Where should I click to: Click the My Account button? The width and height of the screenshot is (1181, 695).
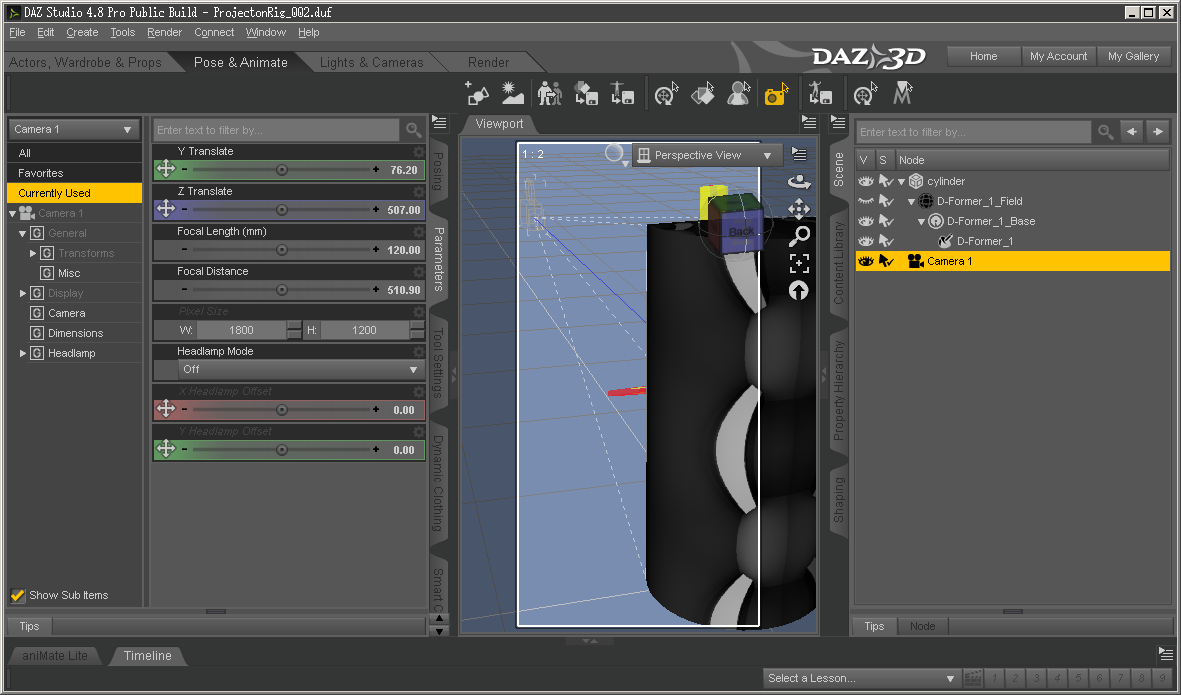[1058, 56]
